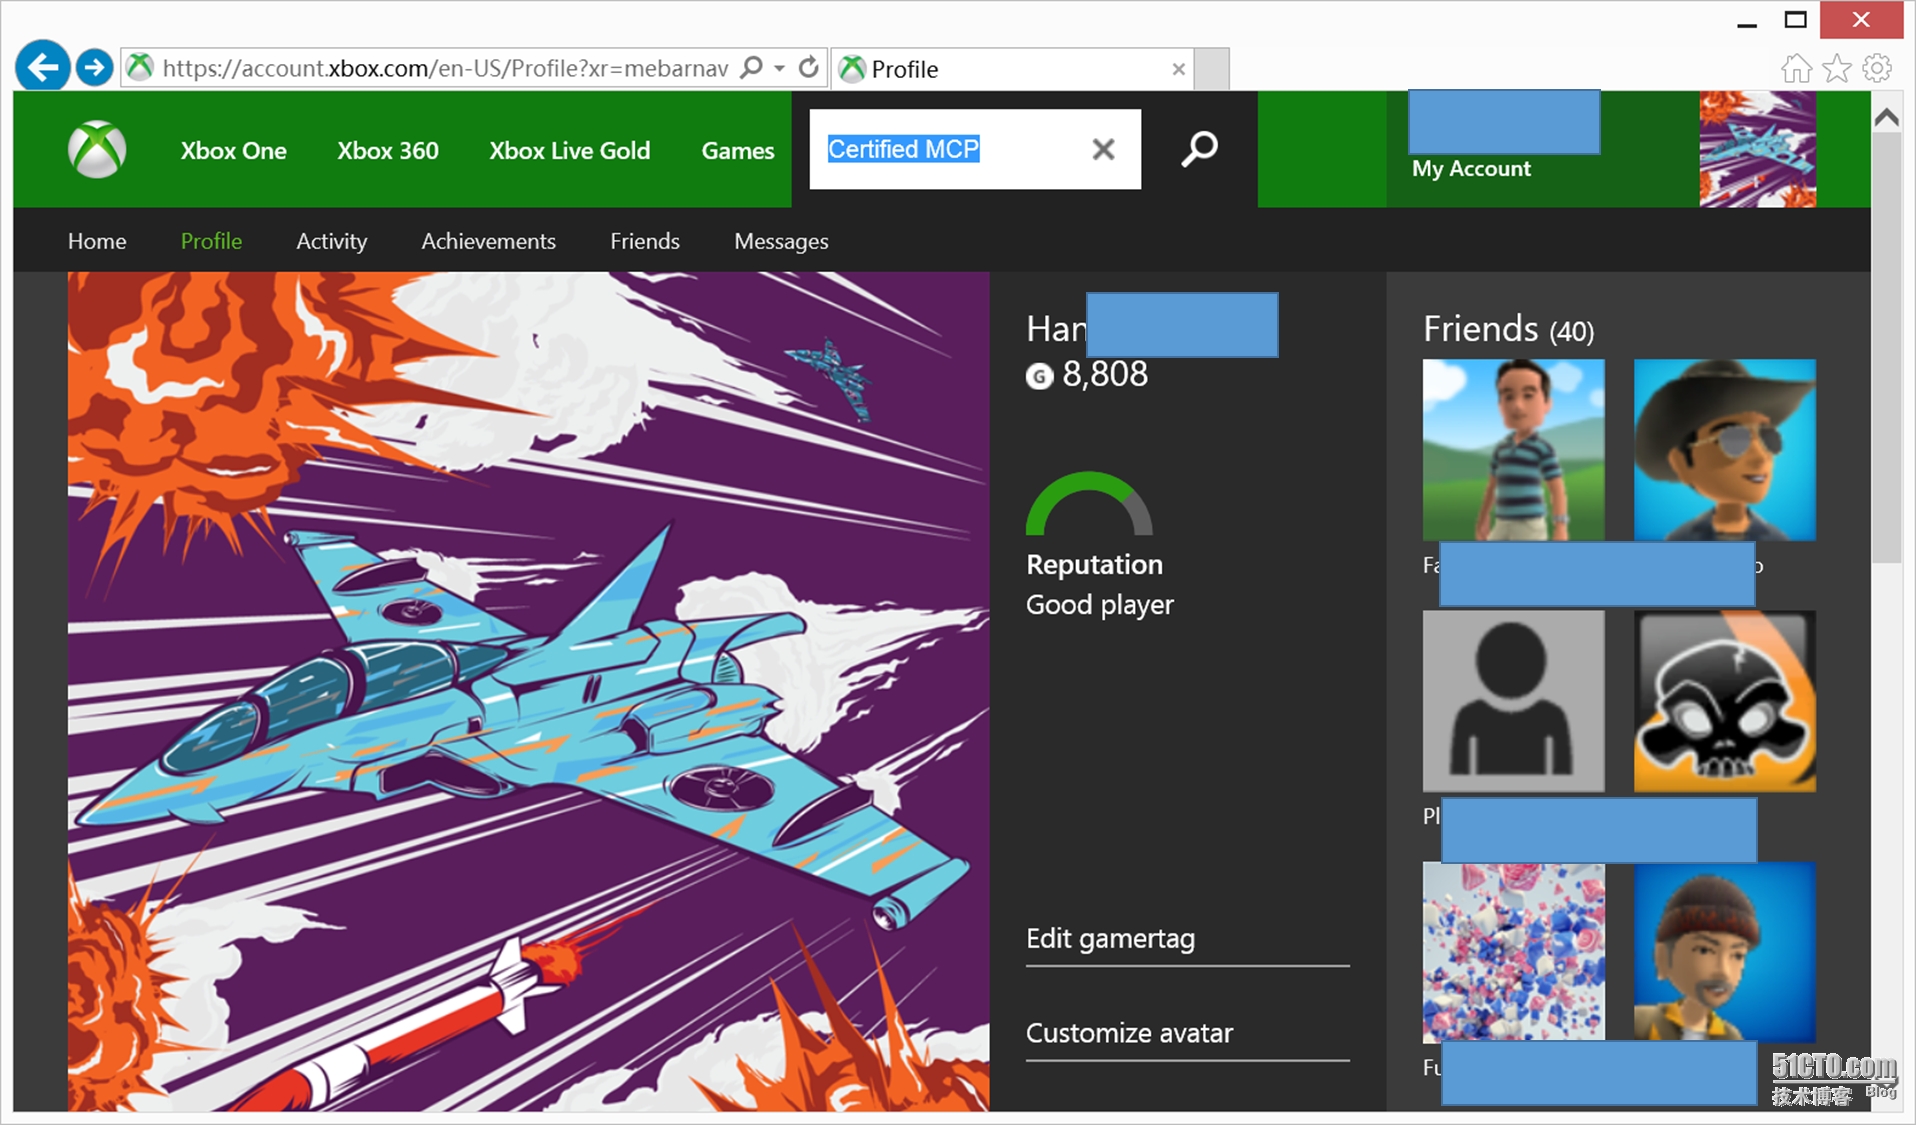Image resolution: width=1916 pixels, height=1125 pixels.
Task: Click the URL text in address bar
Action: [445, 68]
